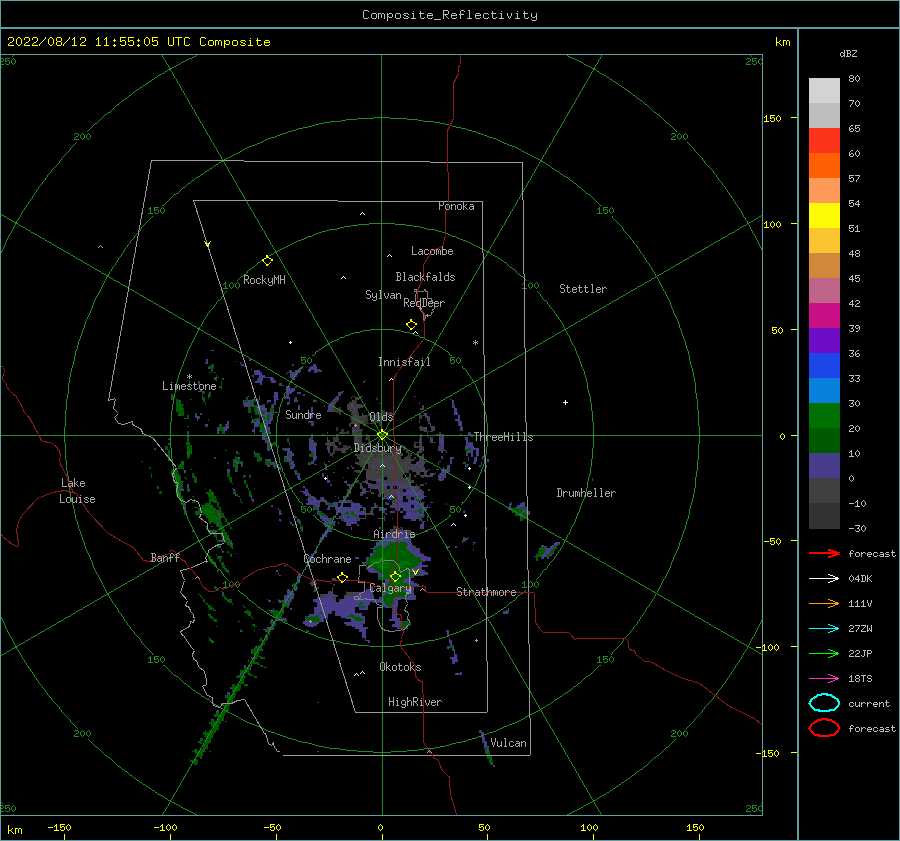Image resolution: width=900 pixels, height=841 pixels.
Task: Click the Innisfail label
Action: click(404, 362)
